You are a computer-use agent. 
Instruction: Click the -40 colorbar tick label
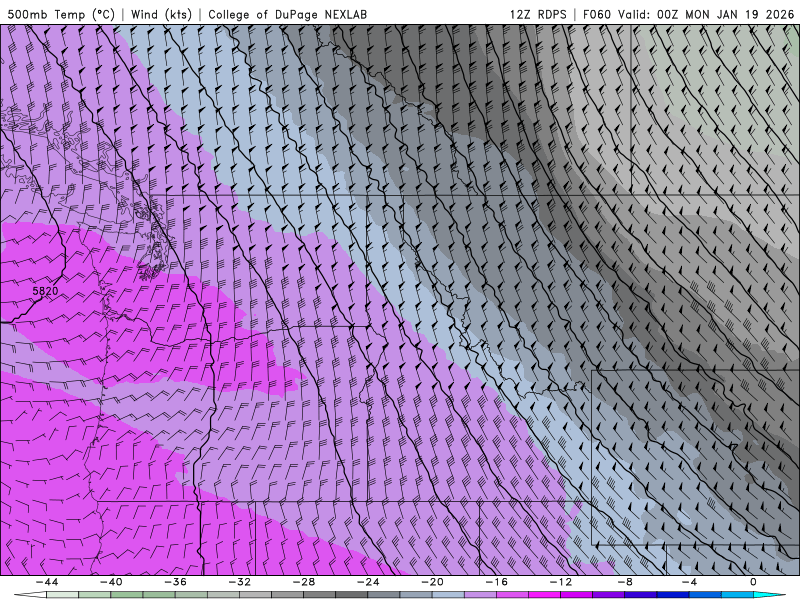[111, 582]
